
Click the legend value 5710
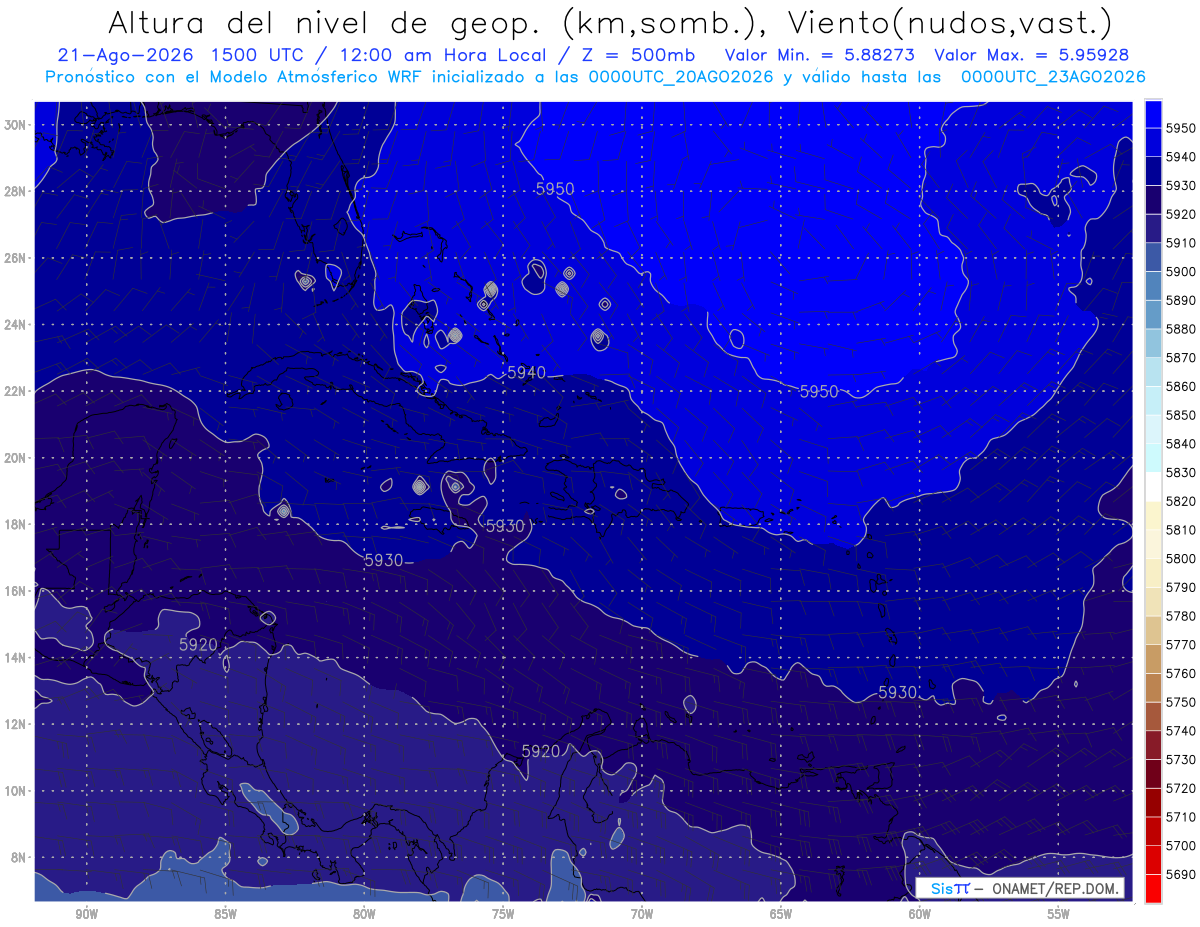tap(1181, 816)
